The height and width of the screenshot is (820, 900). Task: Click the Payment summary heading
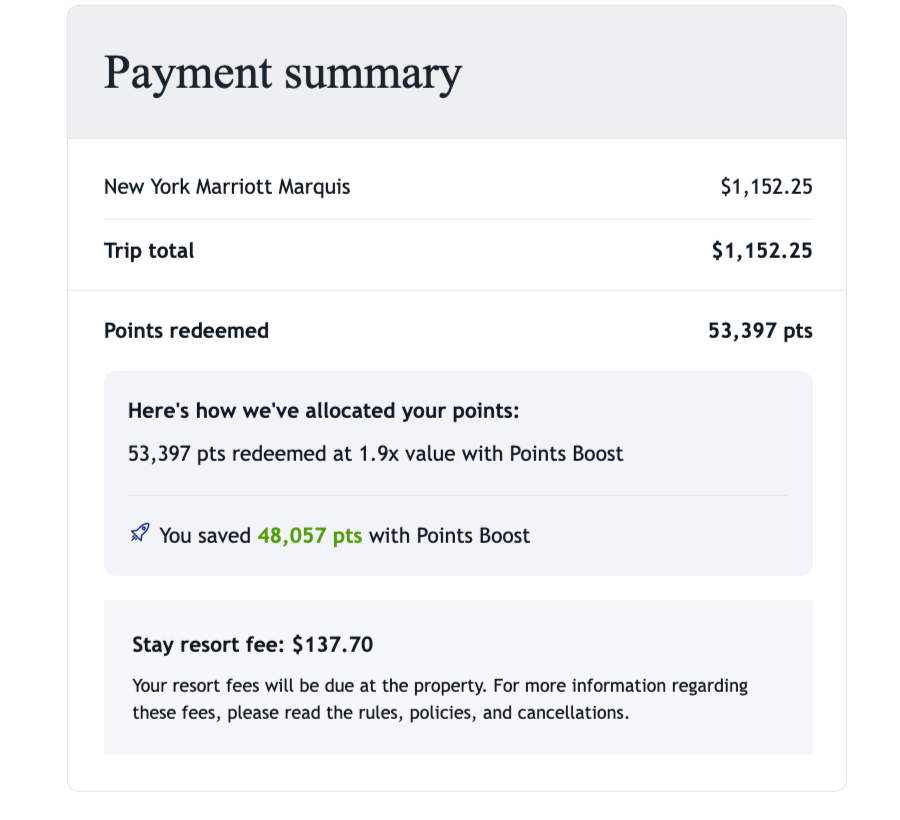[282, 73]
